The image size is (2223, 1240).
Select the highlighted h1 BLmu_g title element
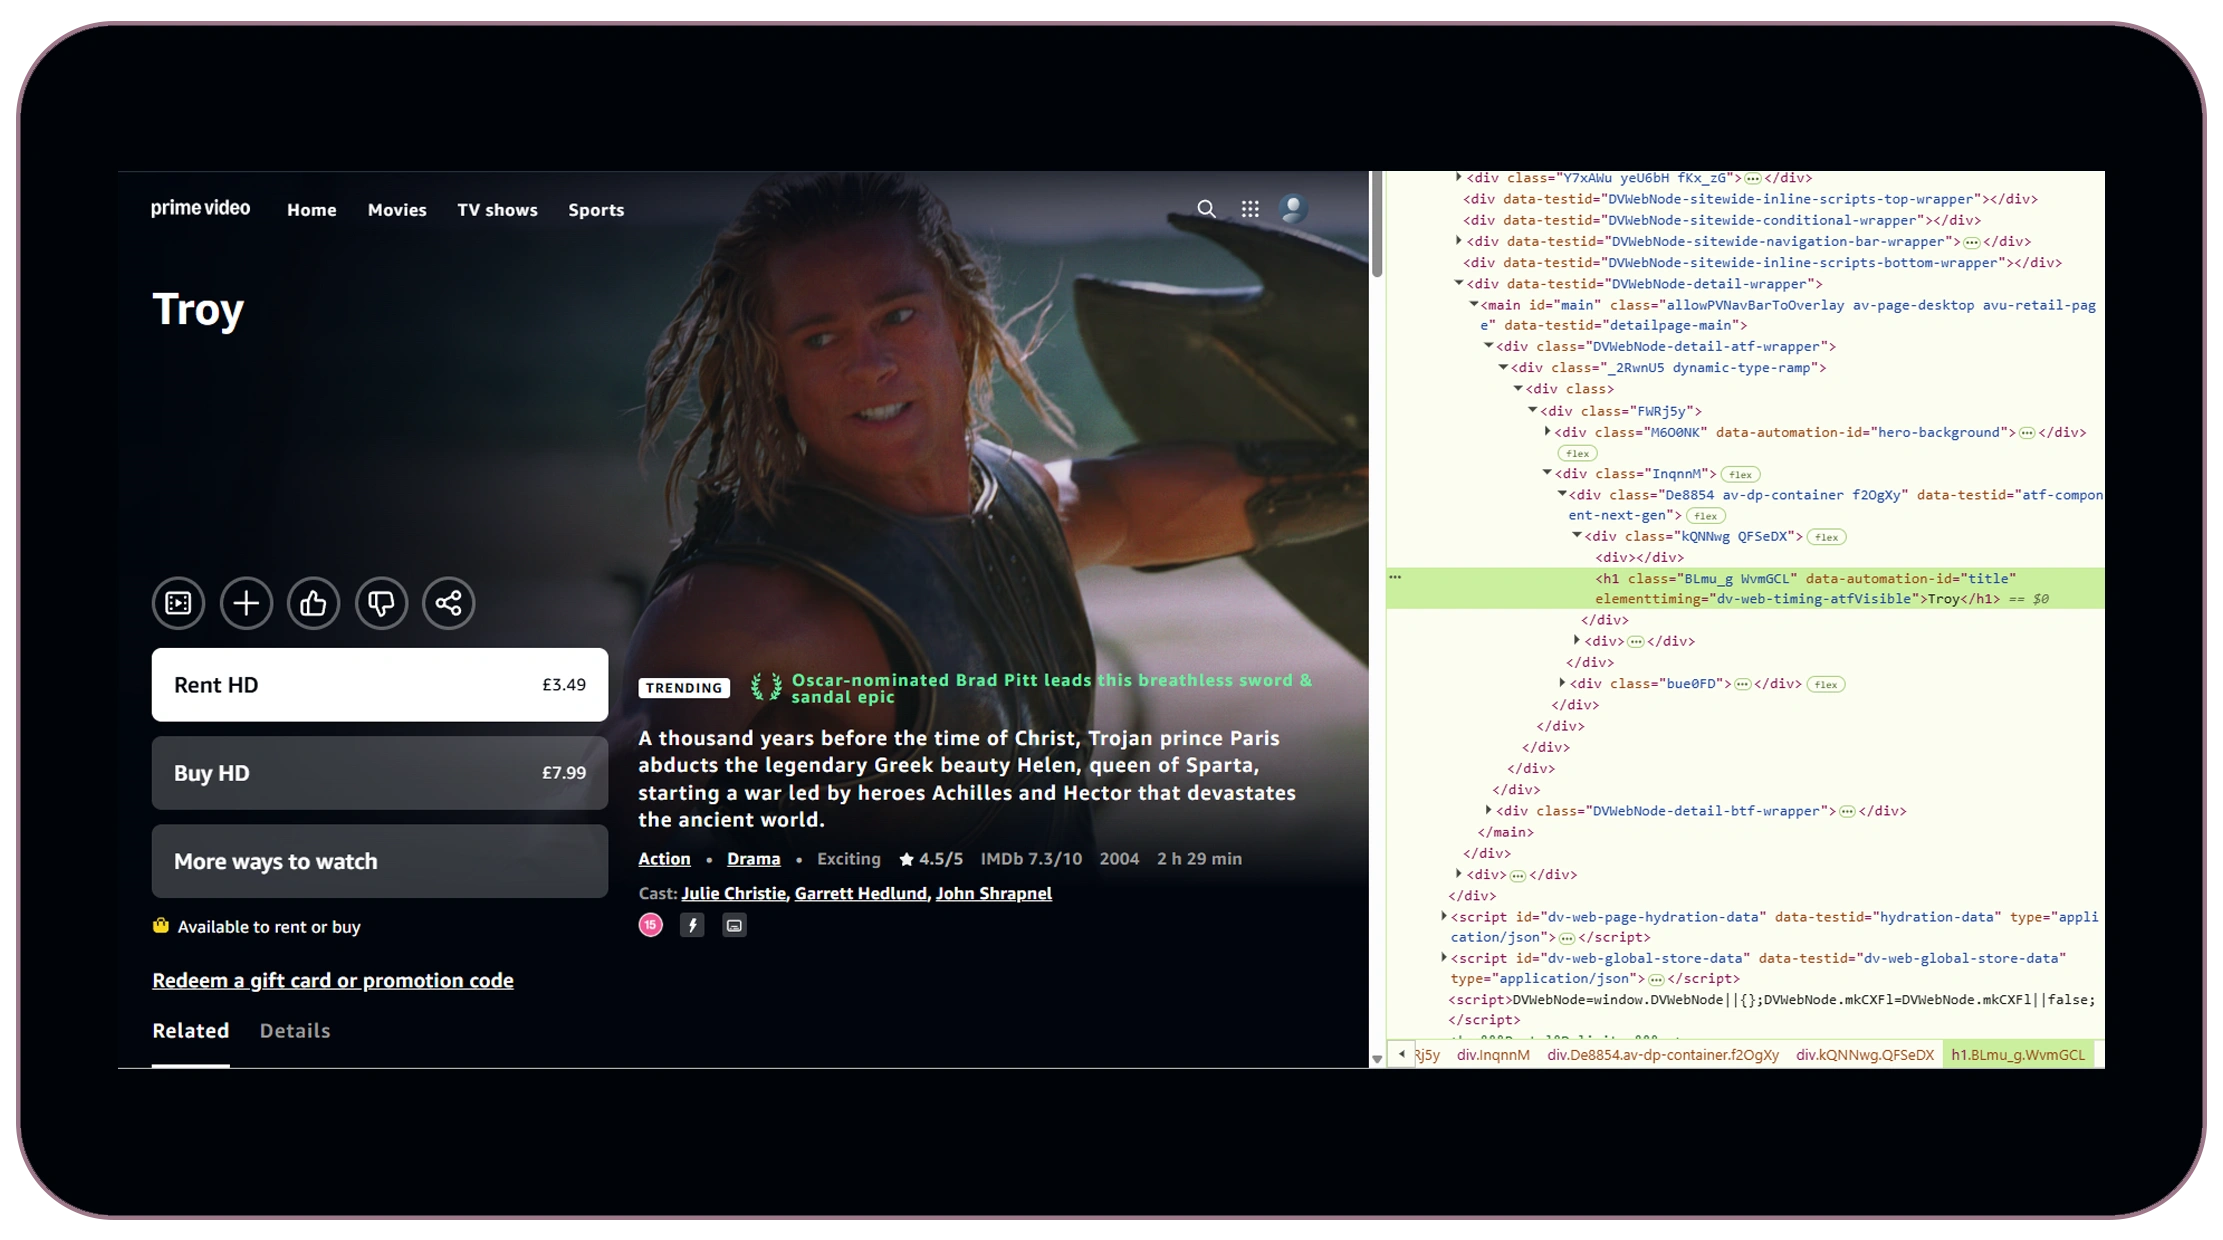tap(1745, 588)
